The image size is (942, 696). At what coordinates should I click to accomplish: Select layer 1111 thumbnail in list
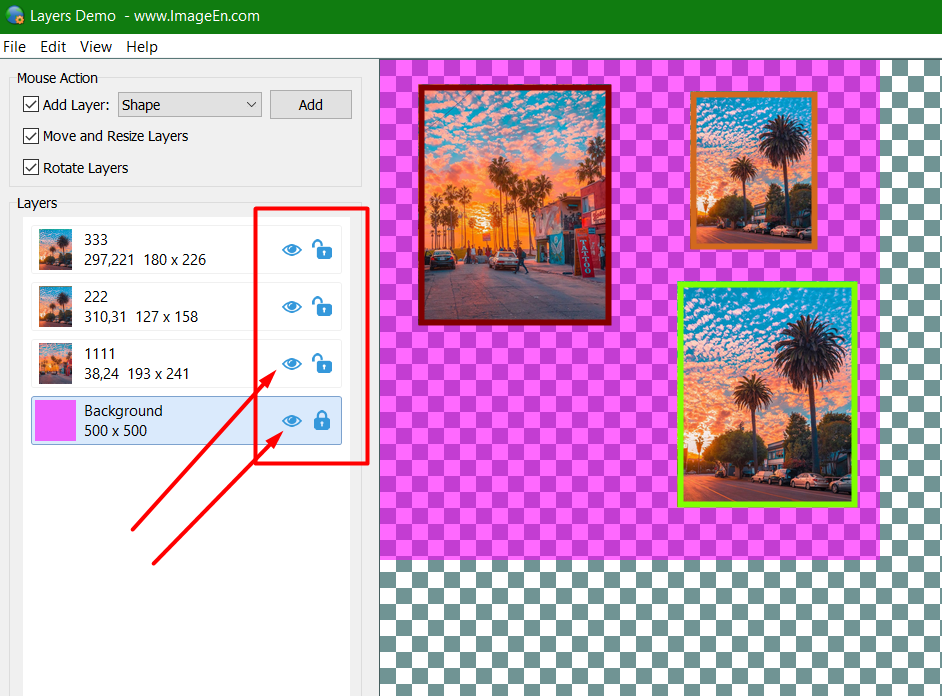click(55, 363)
